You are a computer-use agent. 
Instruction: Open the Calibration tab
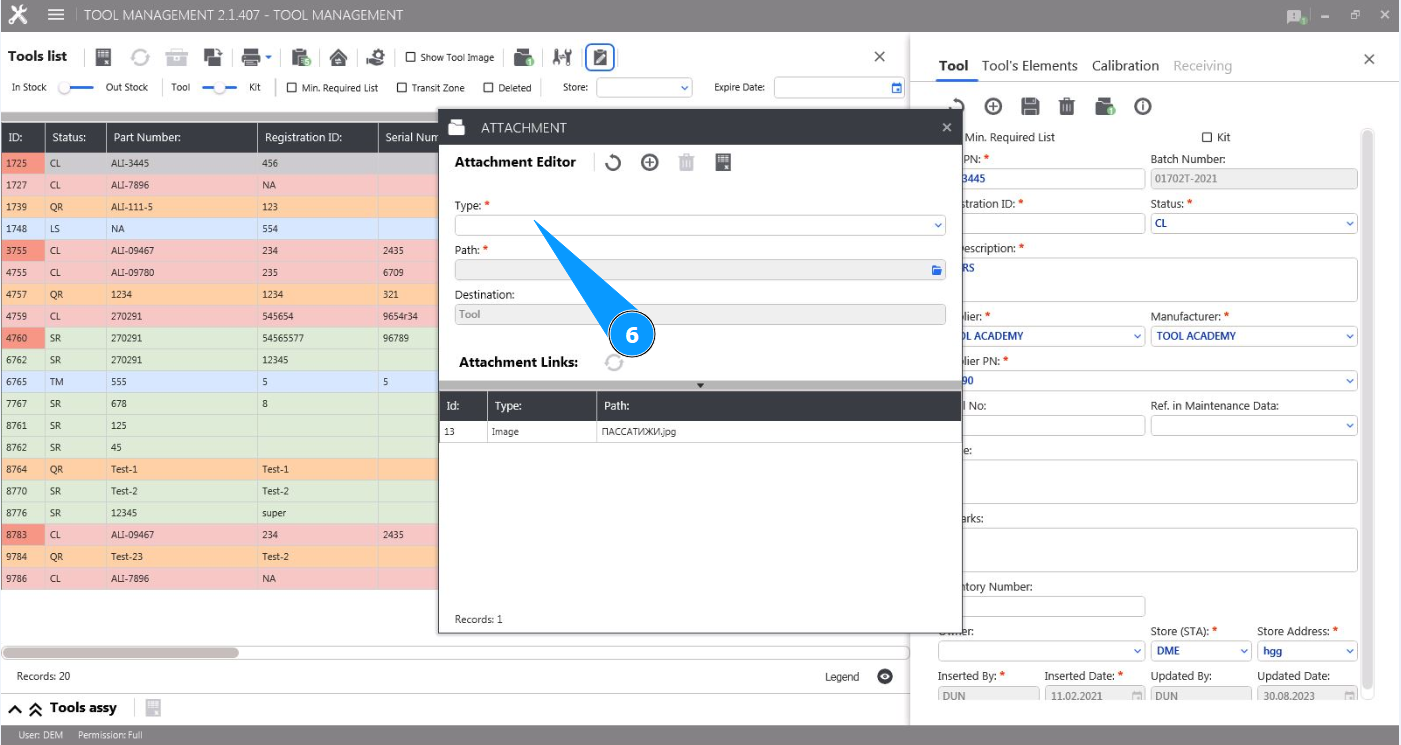pyautogui.click(x=1125, y=66)
